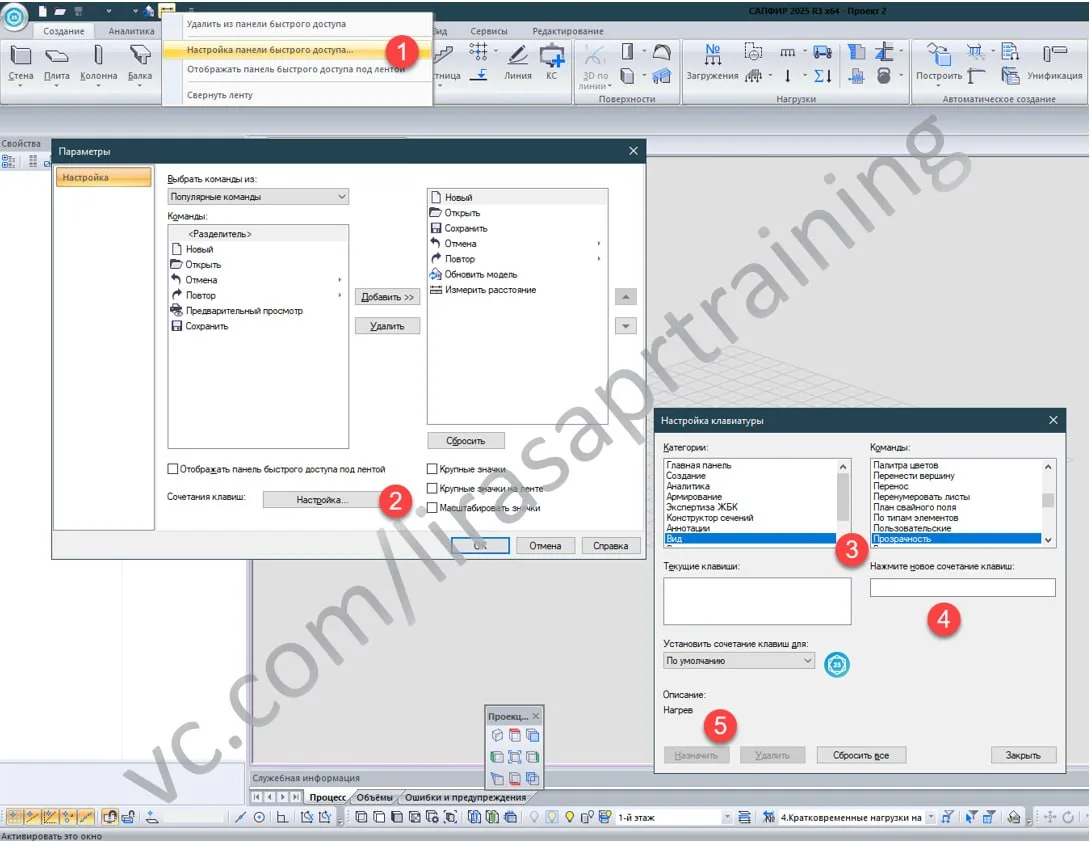Image resolution: width=1091 pixels, height=843 pixels.
Task: Select the Колонна (column) tool
Action: point(98,63)
